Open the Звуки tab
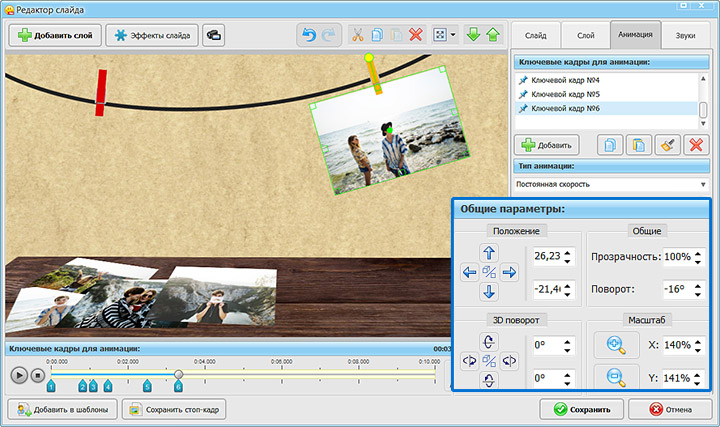Screen dimensions: 720x427 pyautogui.click(x=685, y=35)
